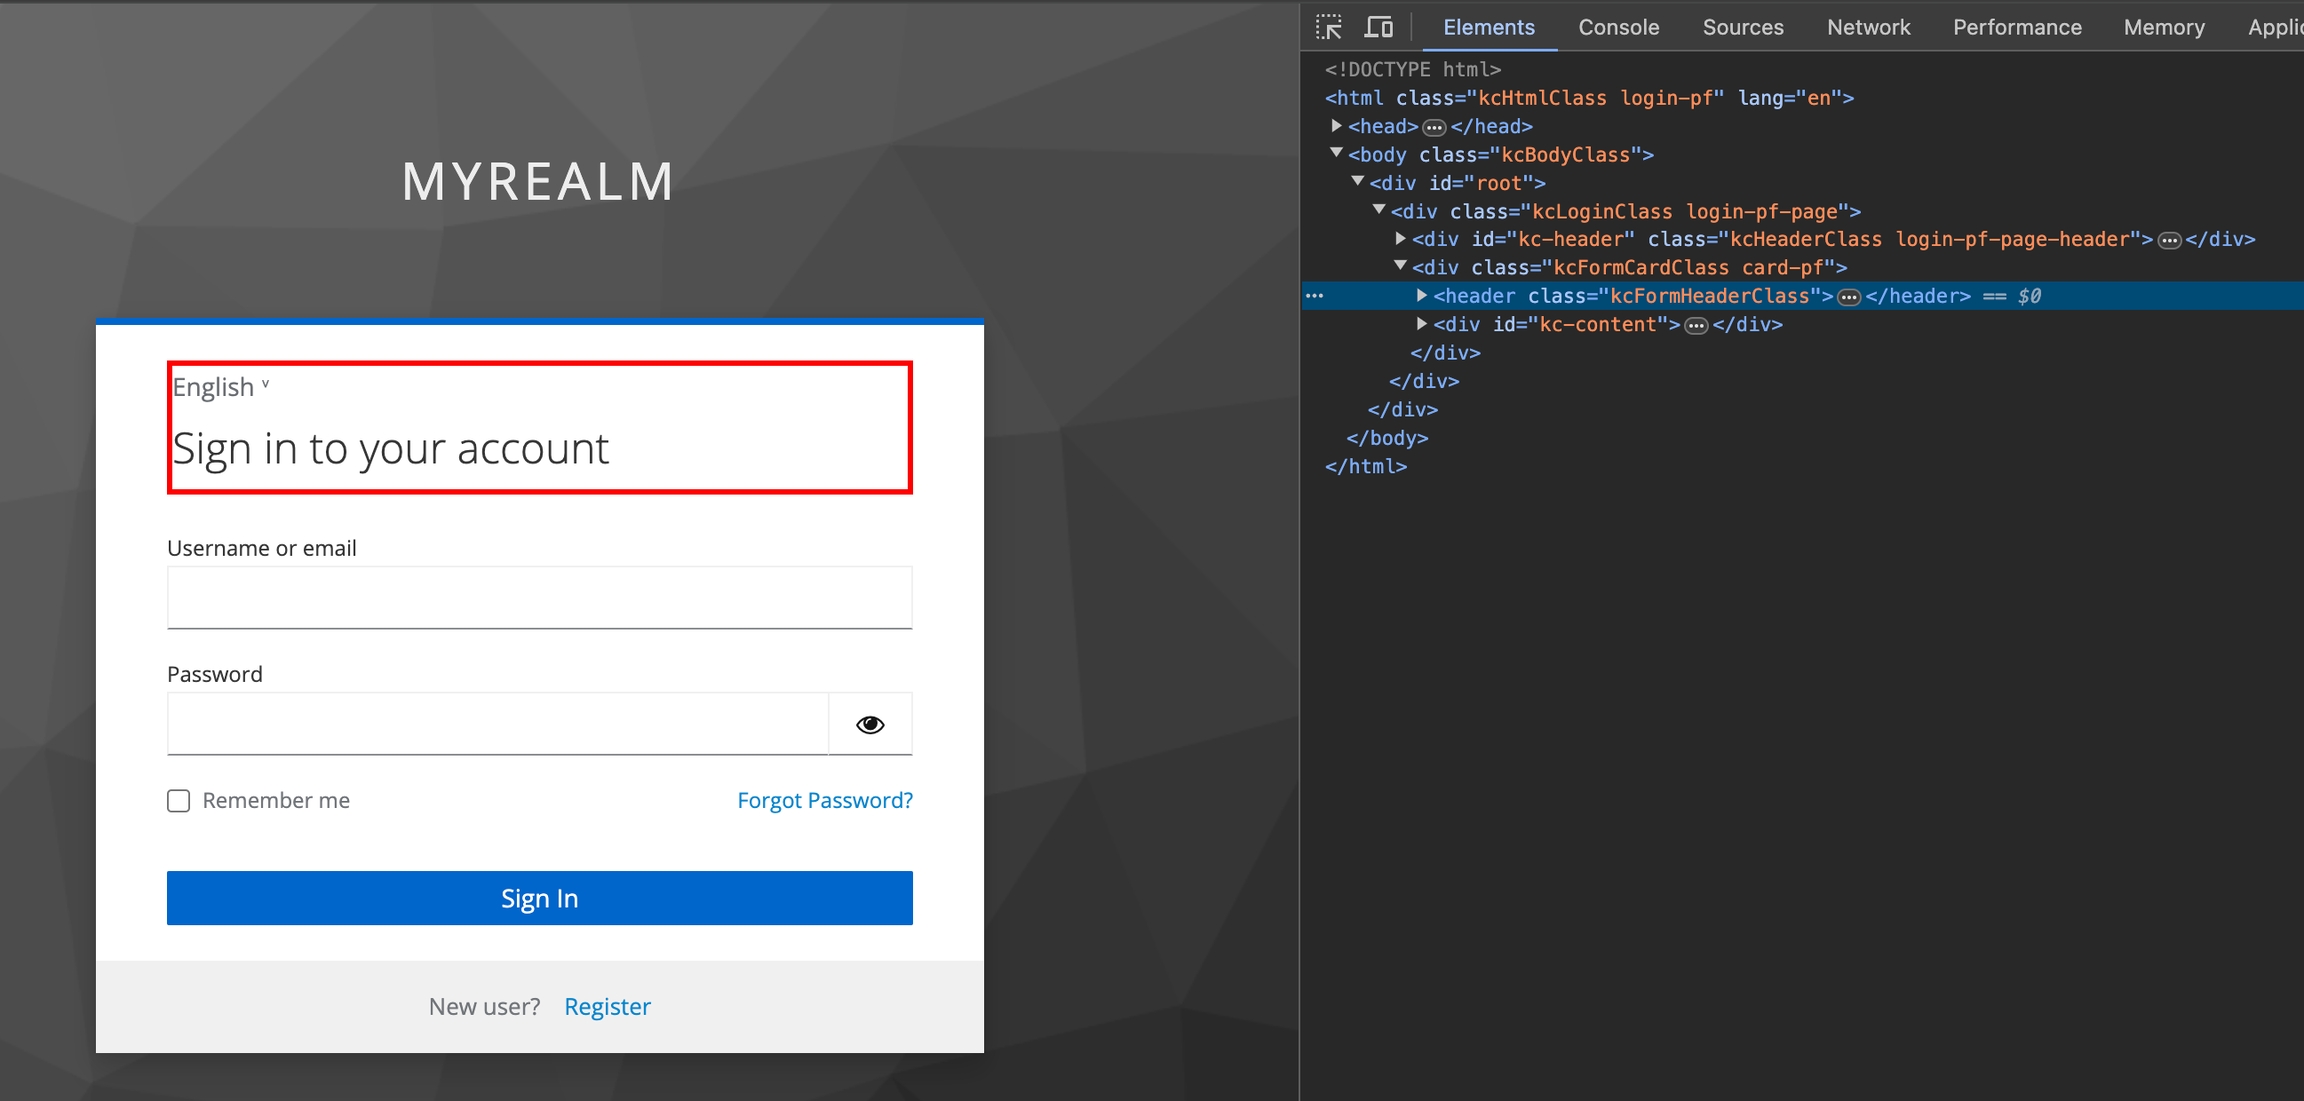Toggle the device toolbar icon
This screenshot has height=1101, width=2304.
1379,27
